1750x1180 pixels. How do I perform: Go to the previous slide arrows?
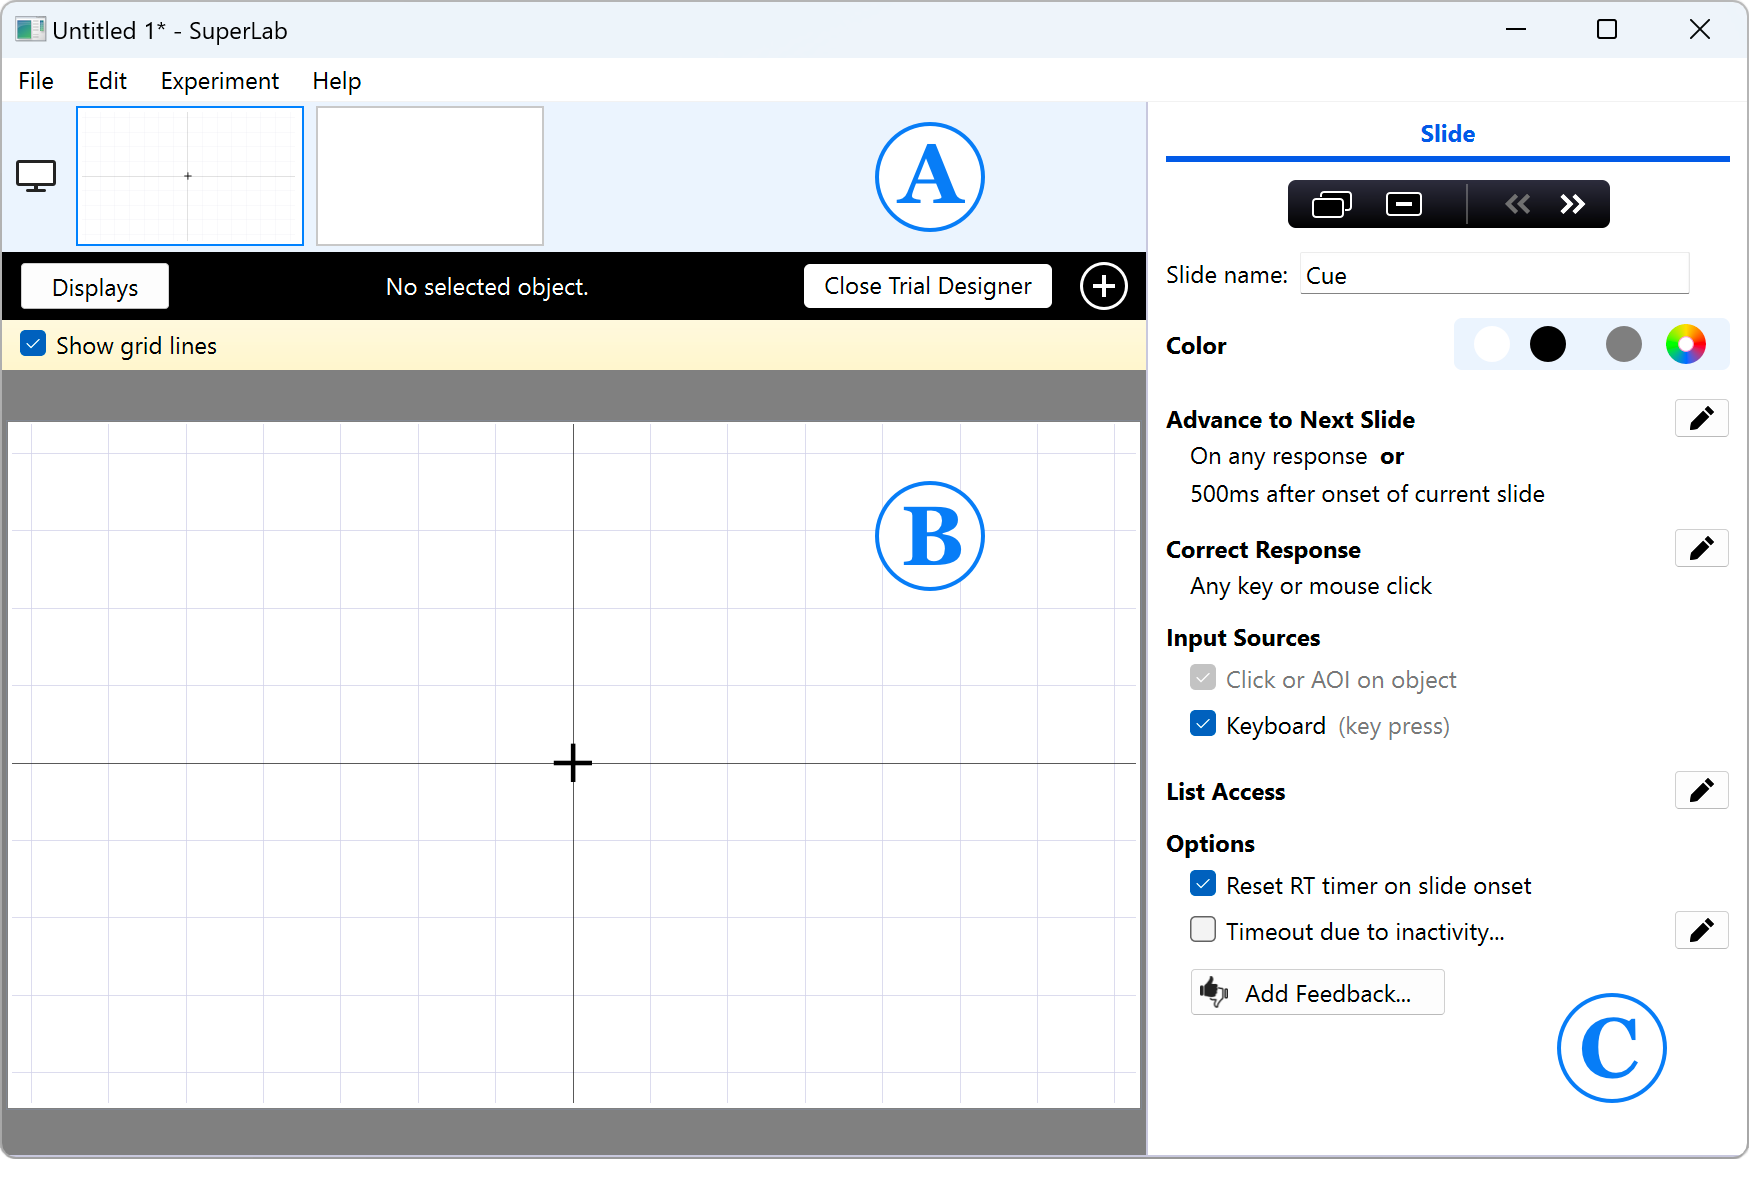[1517, 204]
